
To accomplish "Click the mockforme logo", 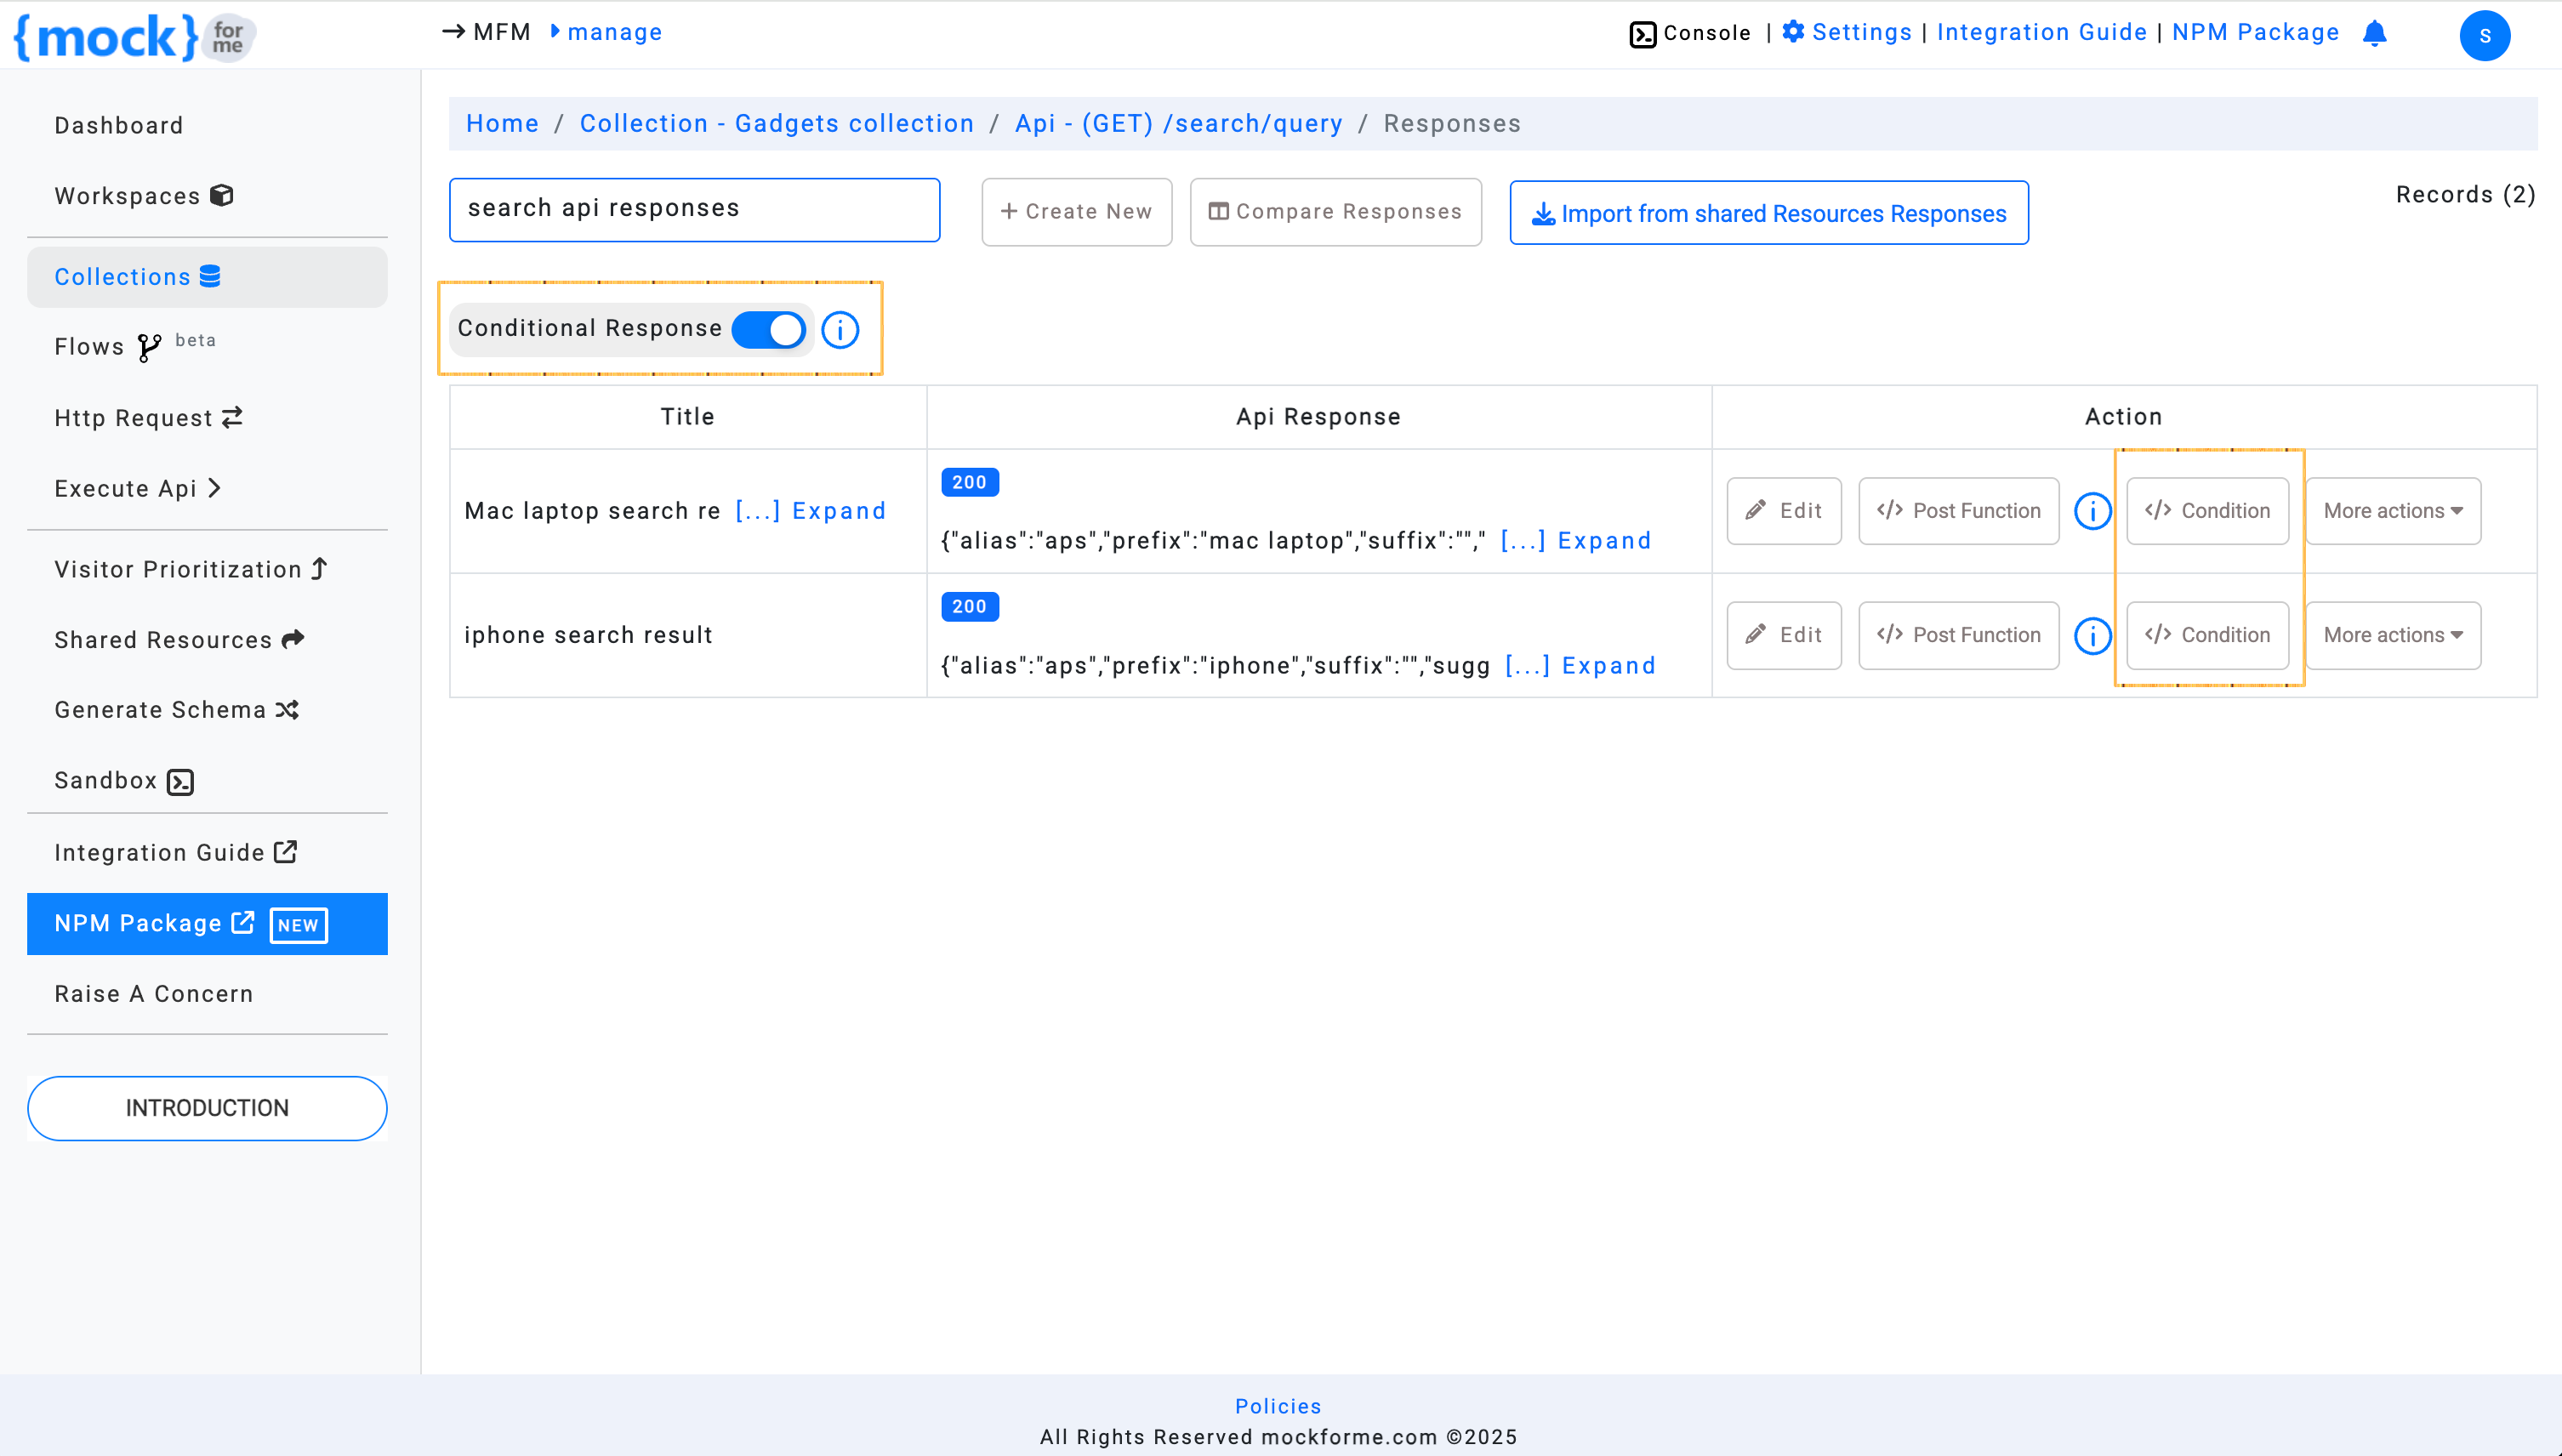I will coord(135,38).
